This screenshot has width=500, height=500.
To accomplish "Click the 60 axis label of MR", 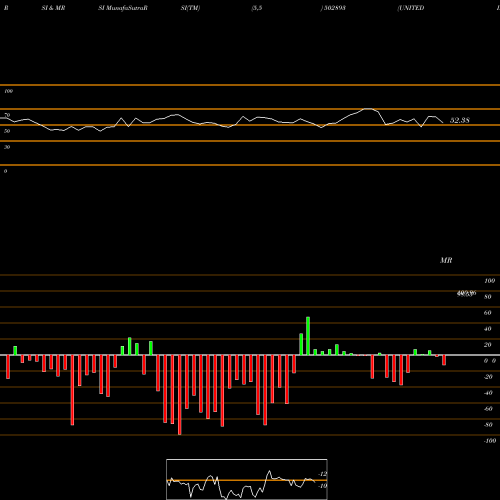I will pos(487,313).
